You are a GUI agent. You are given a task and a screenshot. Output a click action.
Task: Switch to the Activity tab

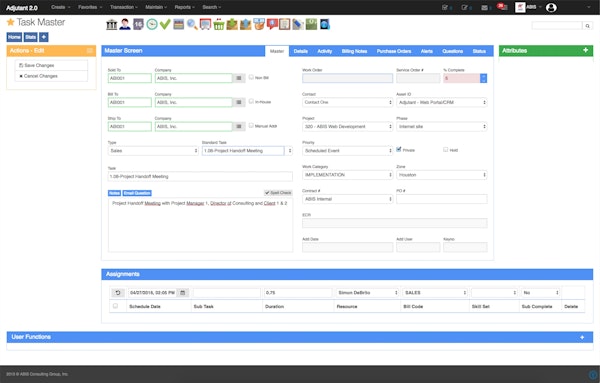[x=325, y=51]
